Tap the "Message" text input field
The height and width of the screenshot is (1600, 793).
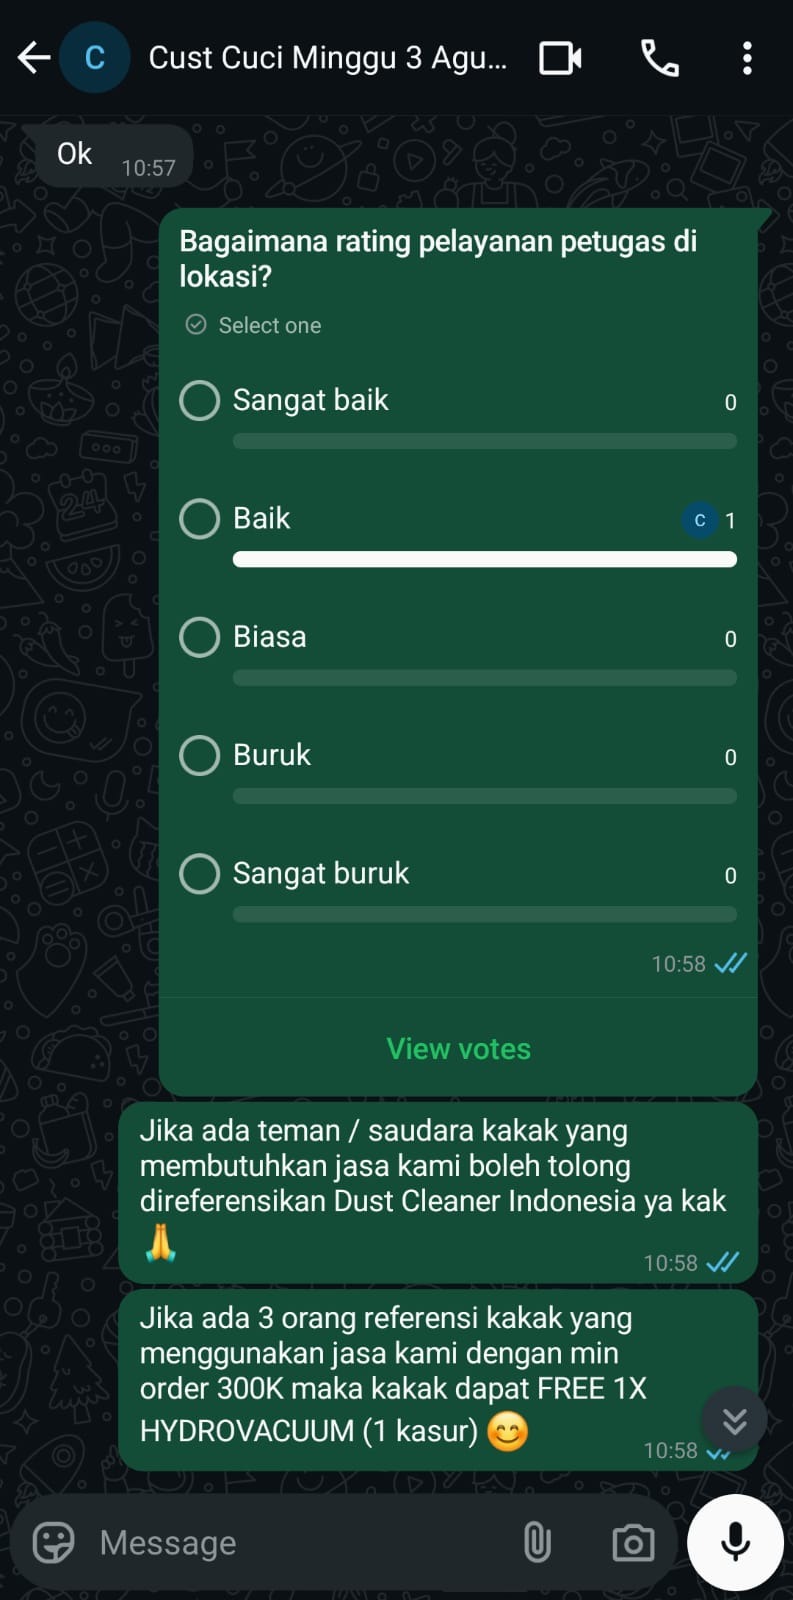click(300, 1543)
